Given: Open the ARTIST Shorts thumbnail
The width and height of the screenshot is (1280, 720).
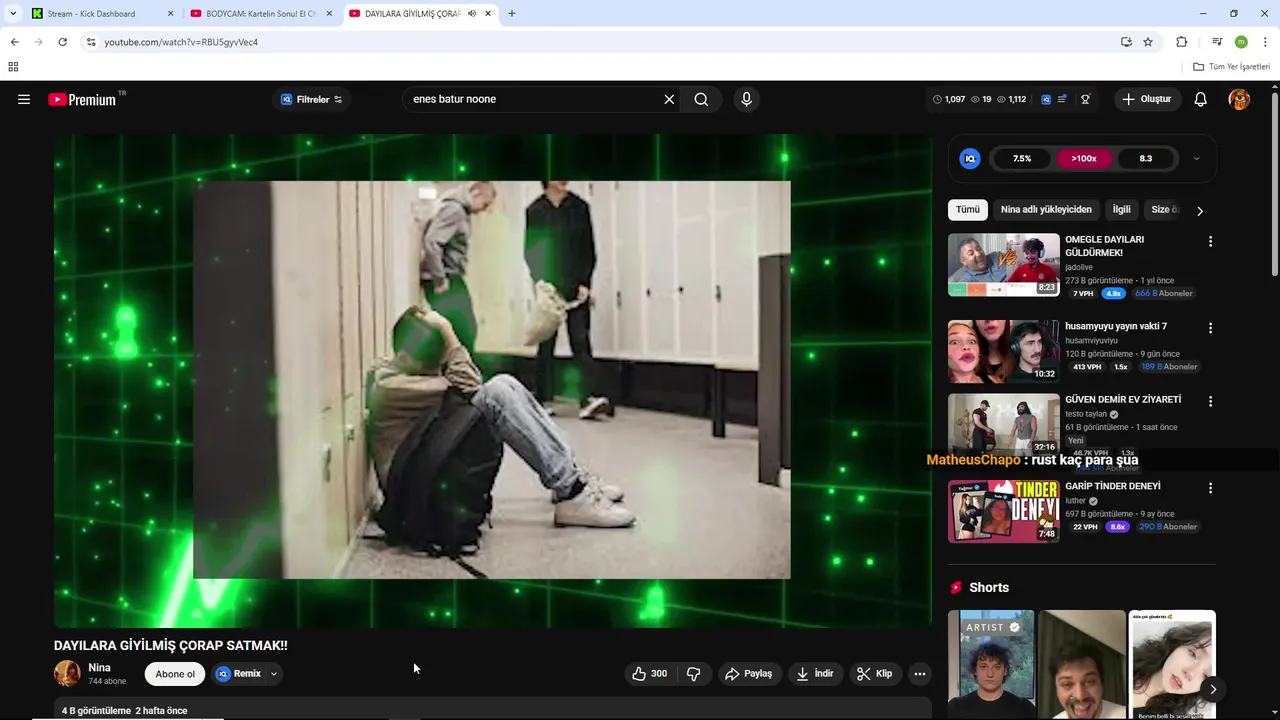Looking at the screenshot, I should [x=991, y=664].
